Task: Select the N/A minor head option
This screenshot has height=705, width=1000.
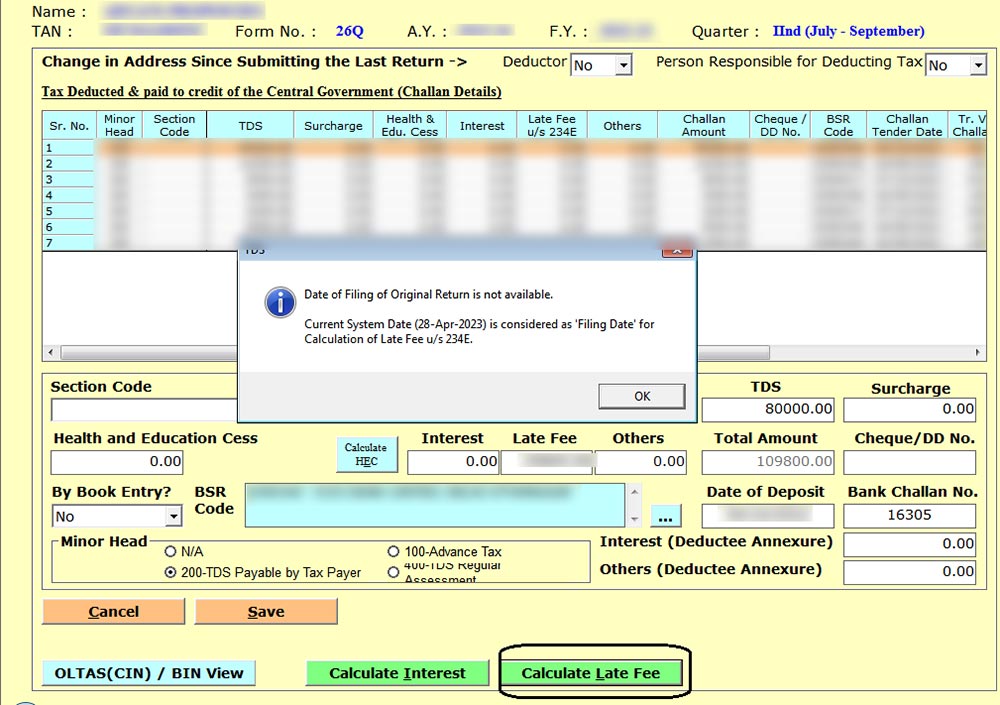Action: pyautogui.click(x=171, y=551)
